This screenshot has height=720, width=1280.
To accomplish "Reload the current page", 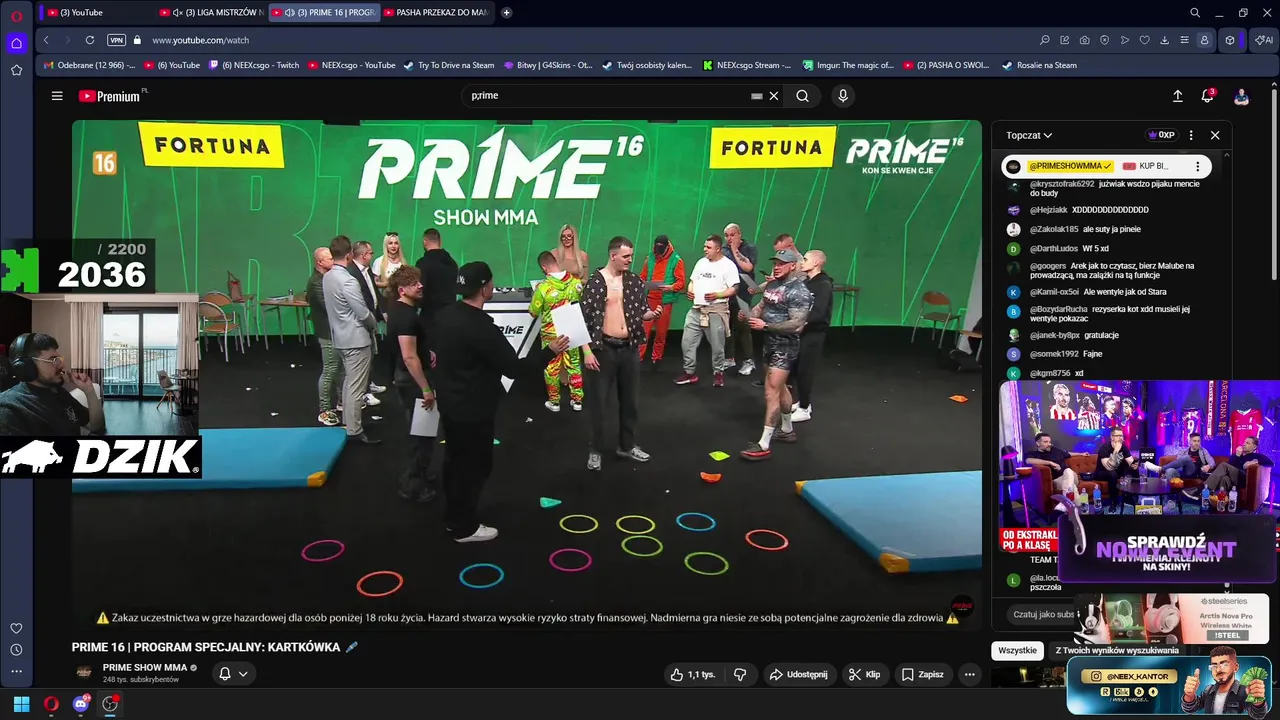I will coord(90,40).
